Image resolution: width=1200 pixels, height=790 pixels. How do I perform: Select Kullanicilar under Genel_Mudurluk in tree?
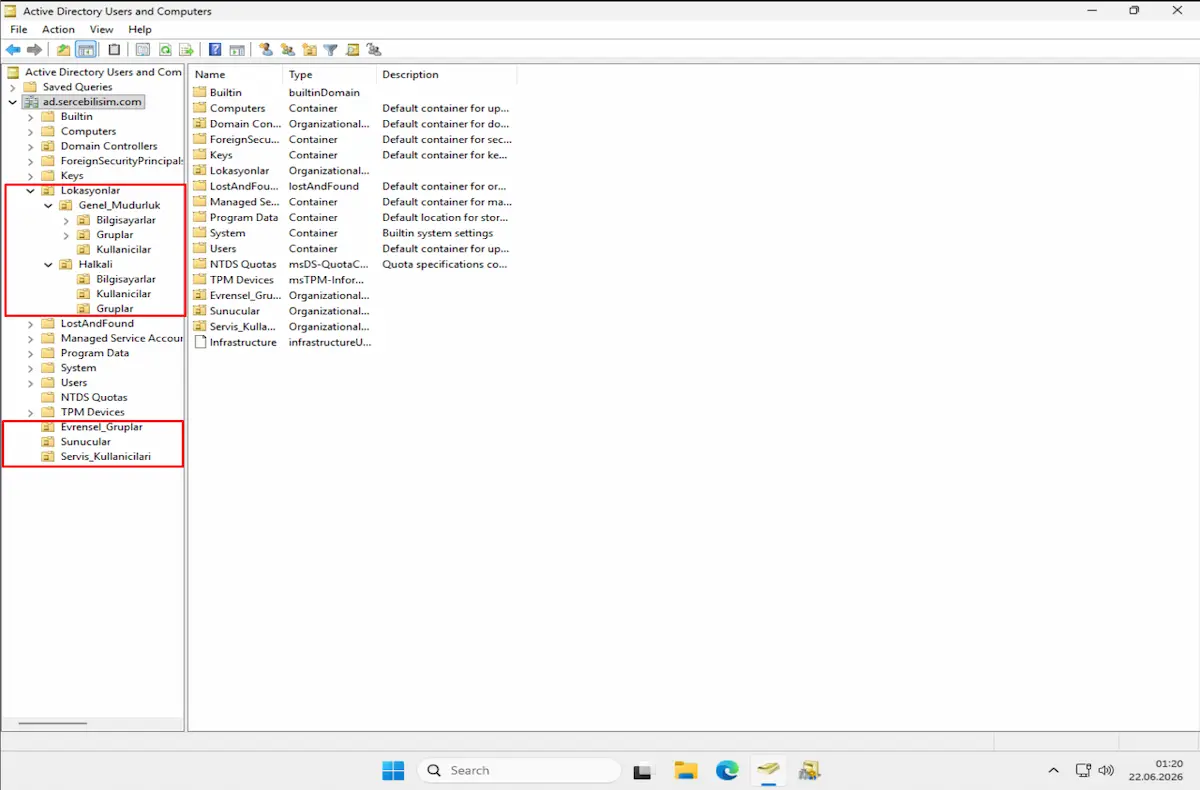tap(124, 250)
